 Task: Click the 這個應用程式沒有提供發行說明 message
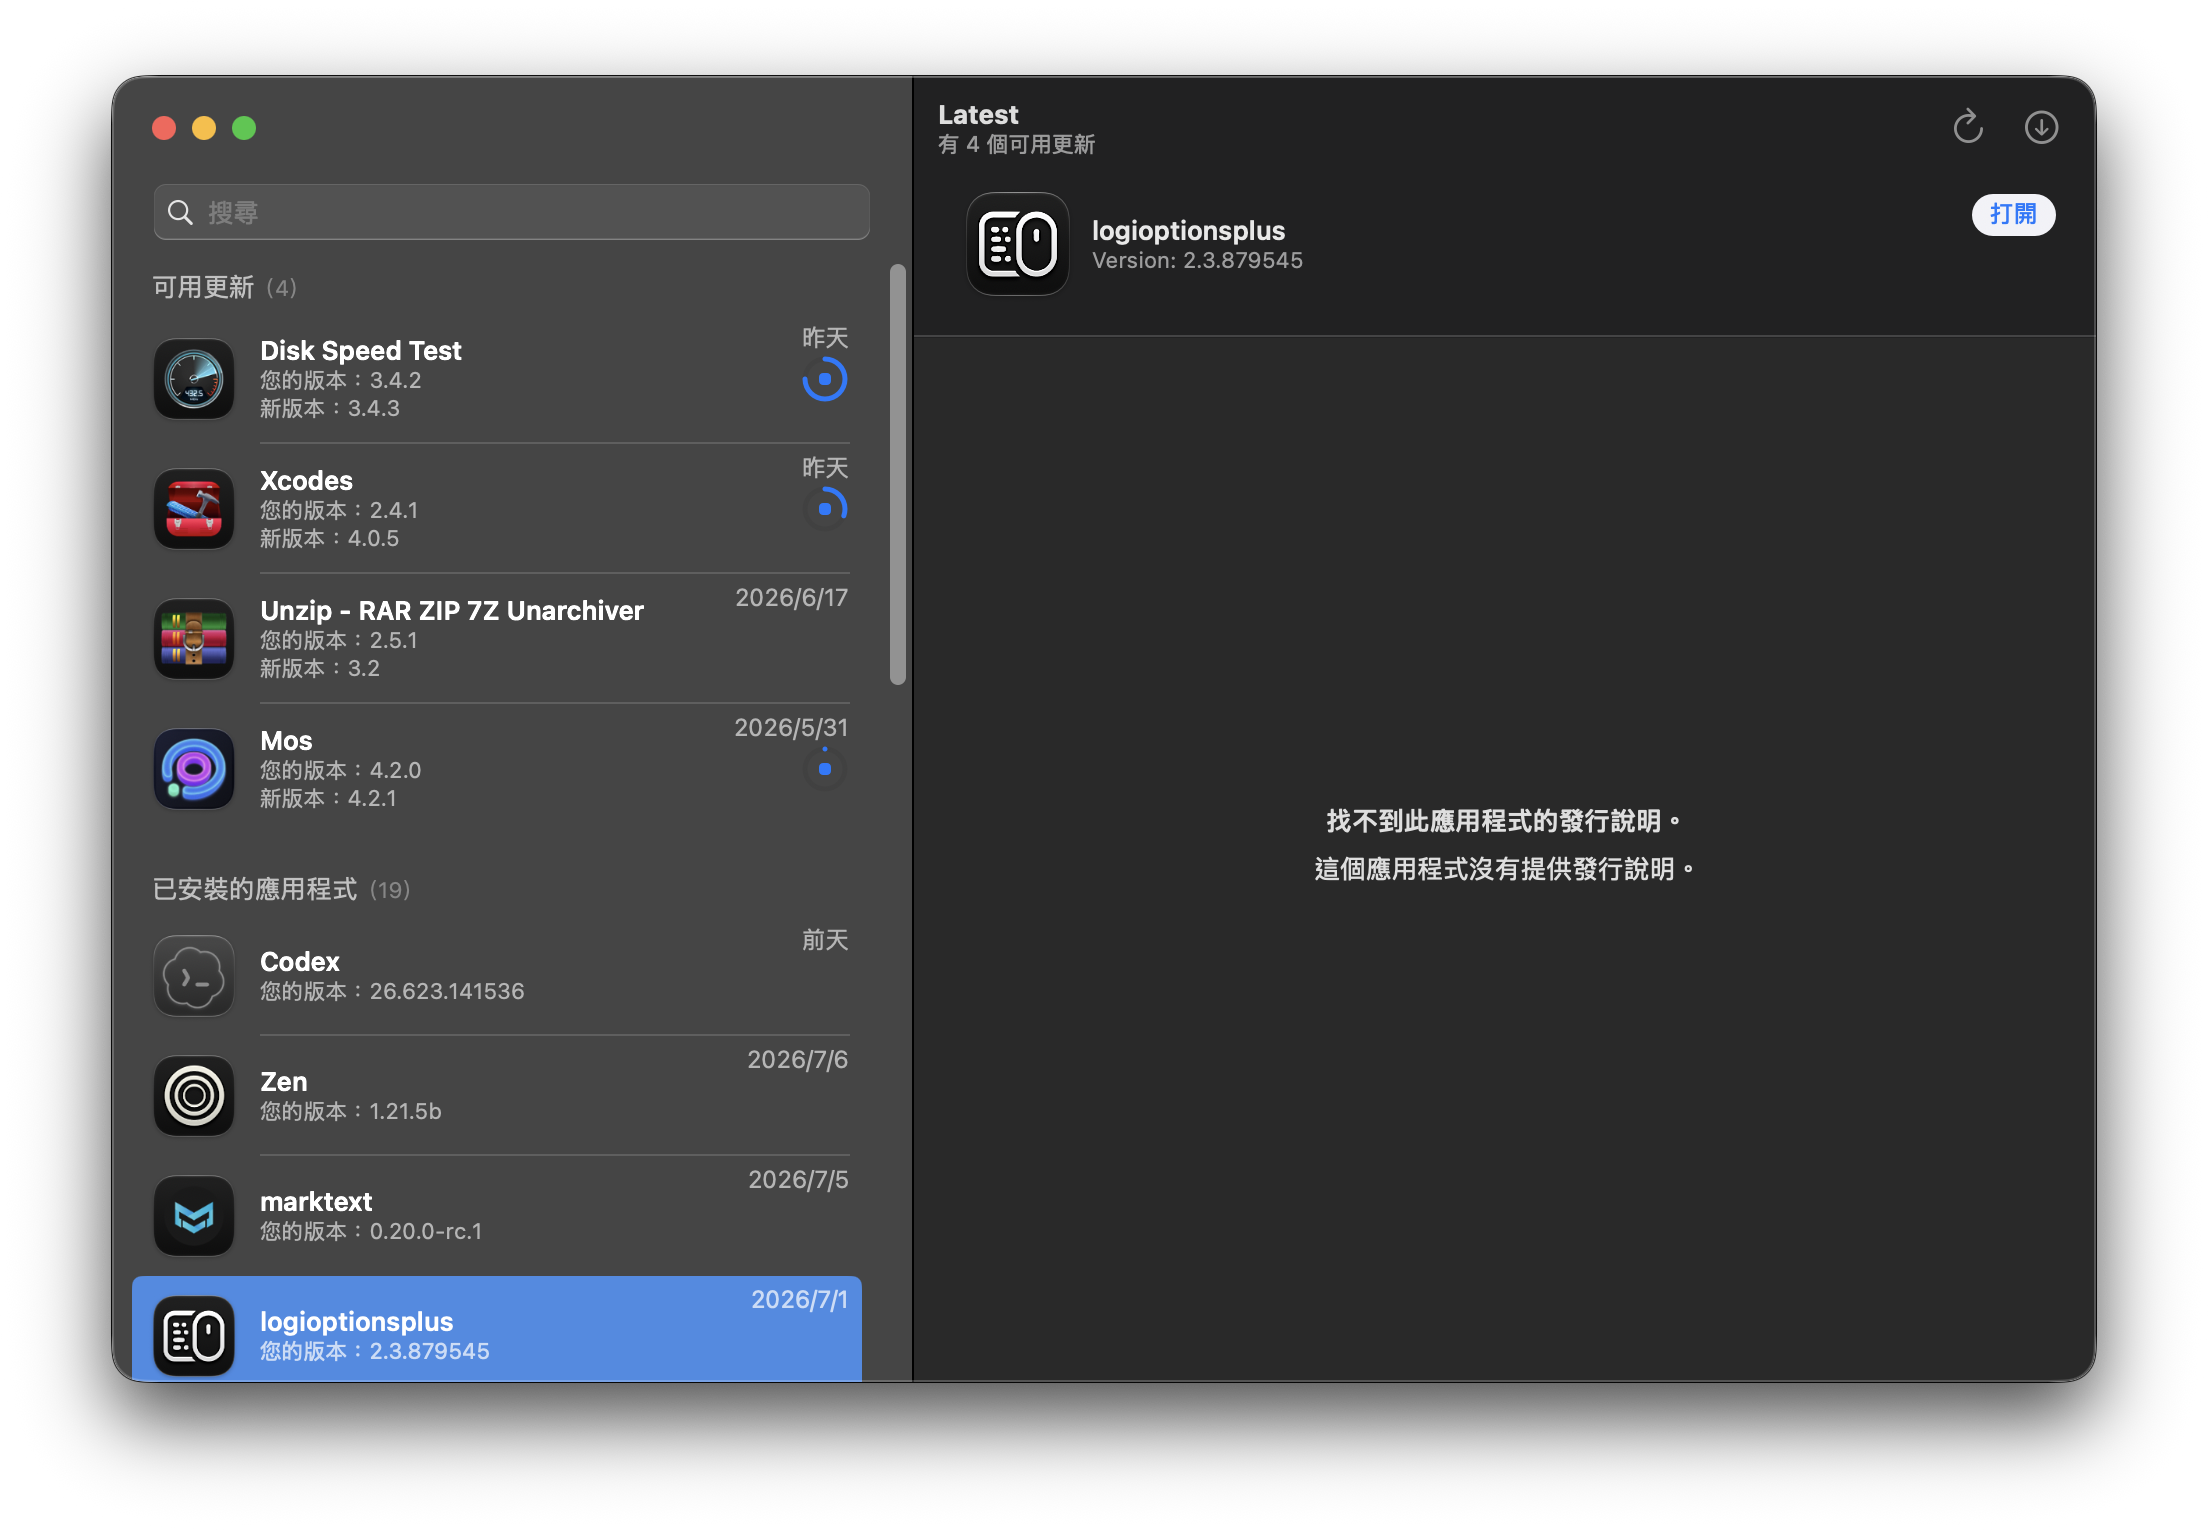point(1503,869)
